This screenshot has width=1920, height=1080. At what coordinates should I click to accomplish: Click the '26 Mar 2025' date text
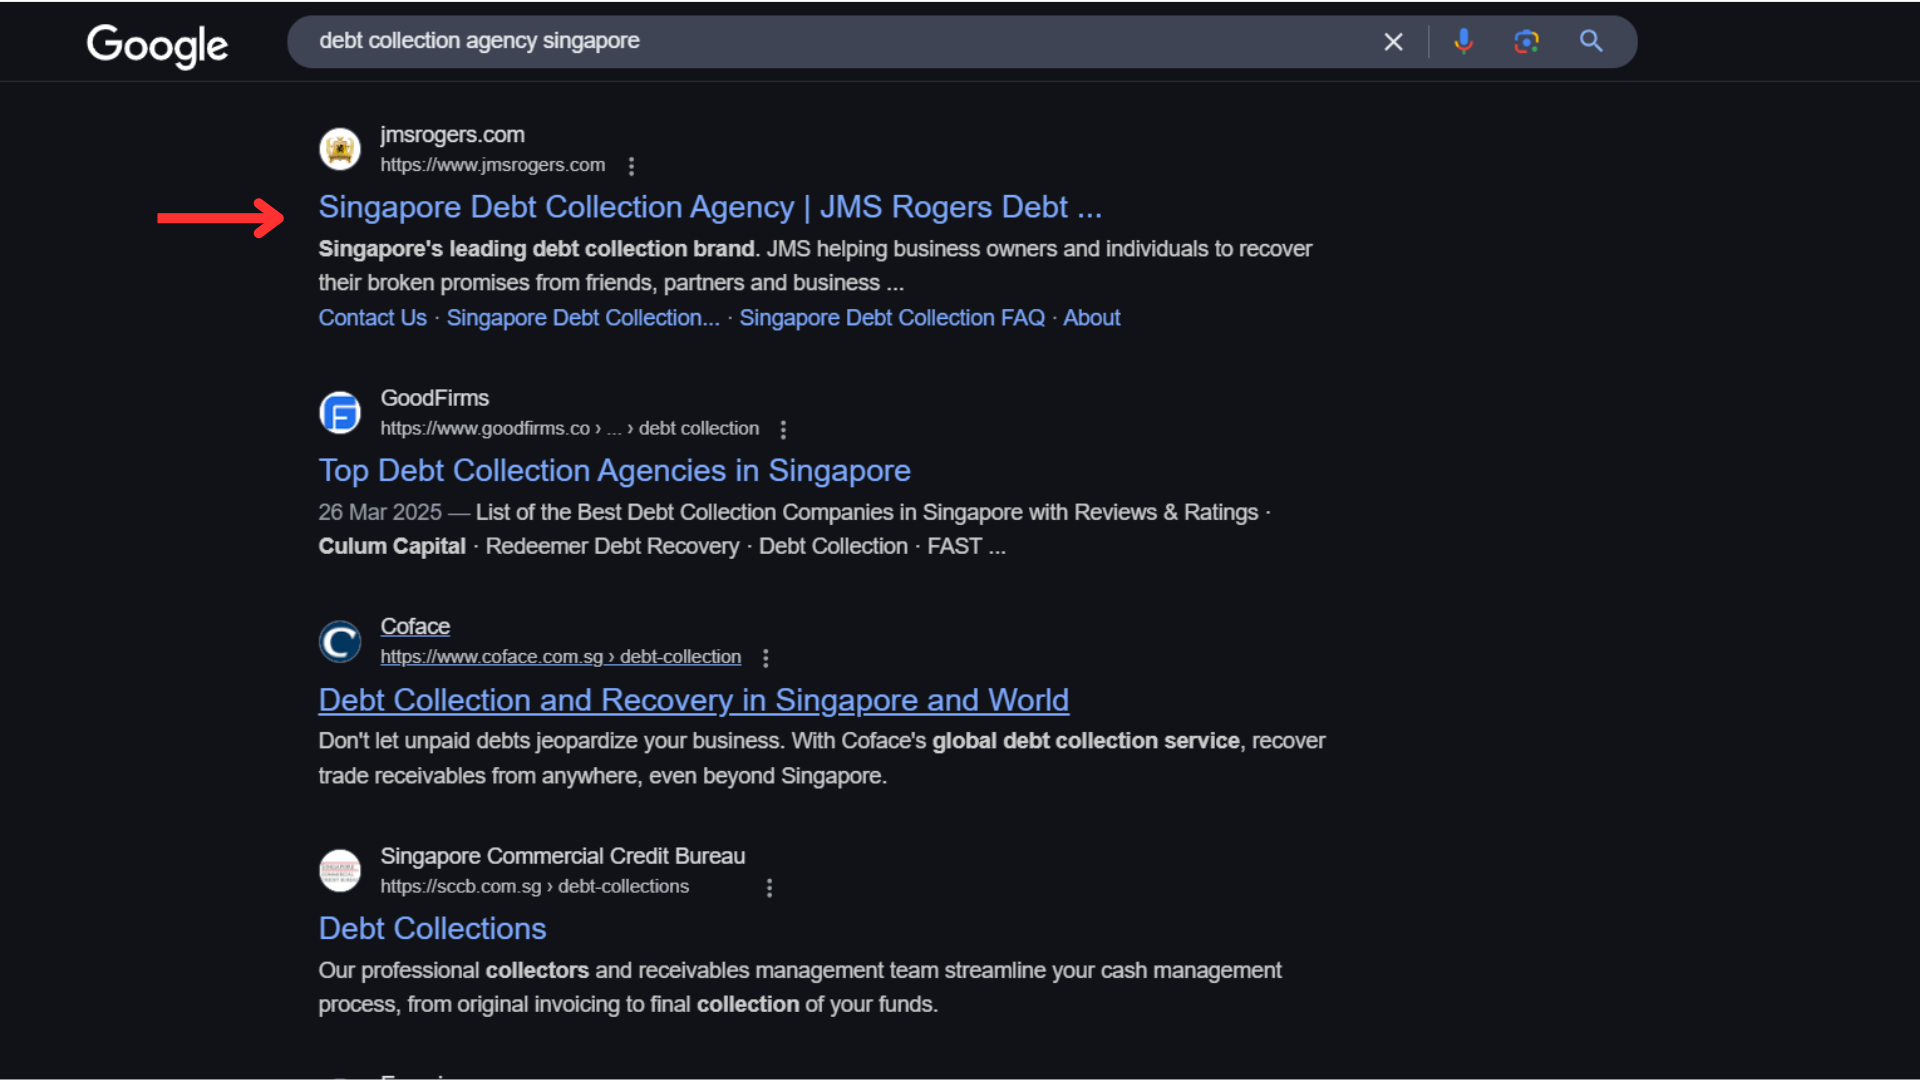pyautogui.click(x=380, y=513)
